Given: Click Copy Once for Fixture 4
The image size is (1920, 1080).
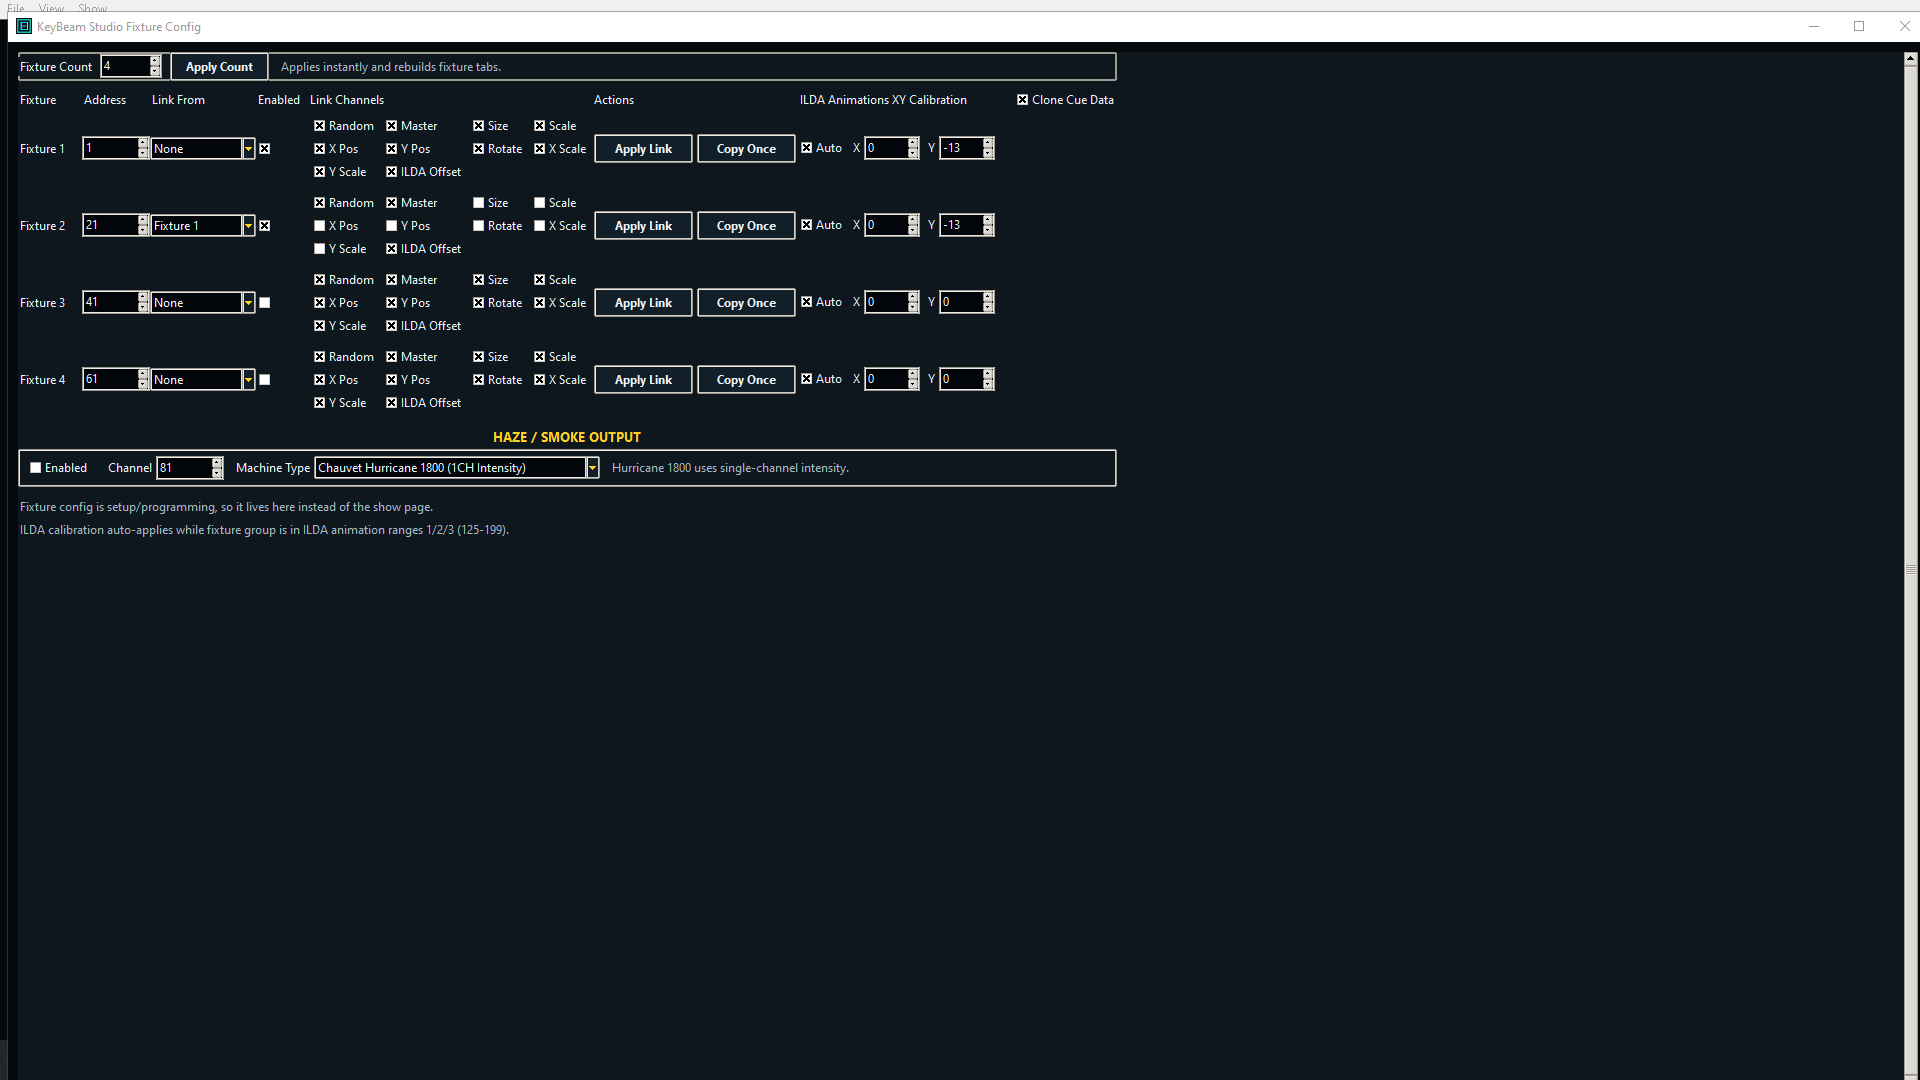Looking at the screenshot, I should pos(746,380).
